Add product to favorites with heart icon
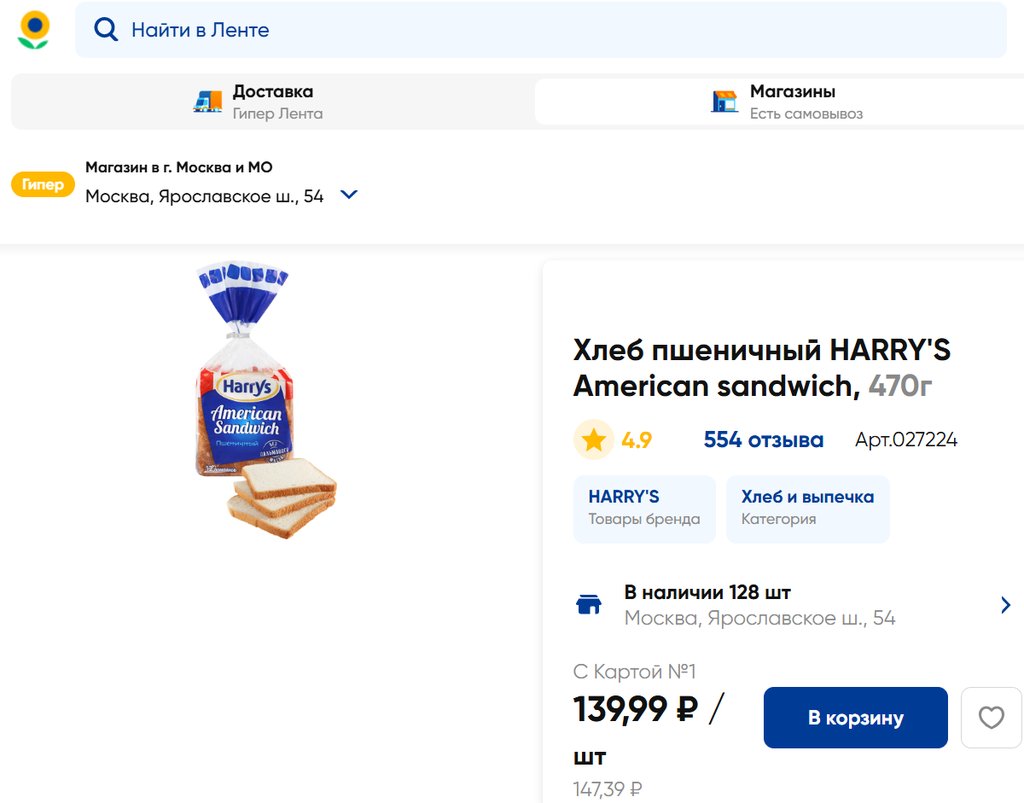The height and width of the screenshot is (803, 1024). (x=990, y=718)
